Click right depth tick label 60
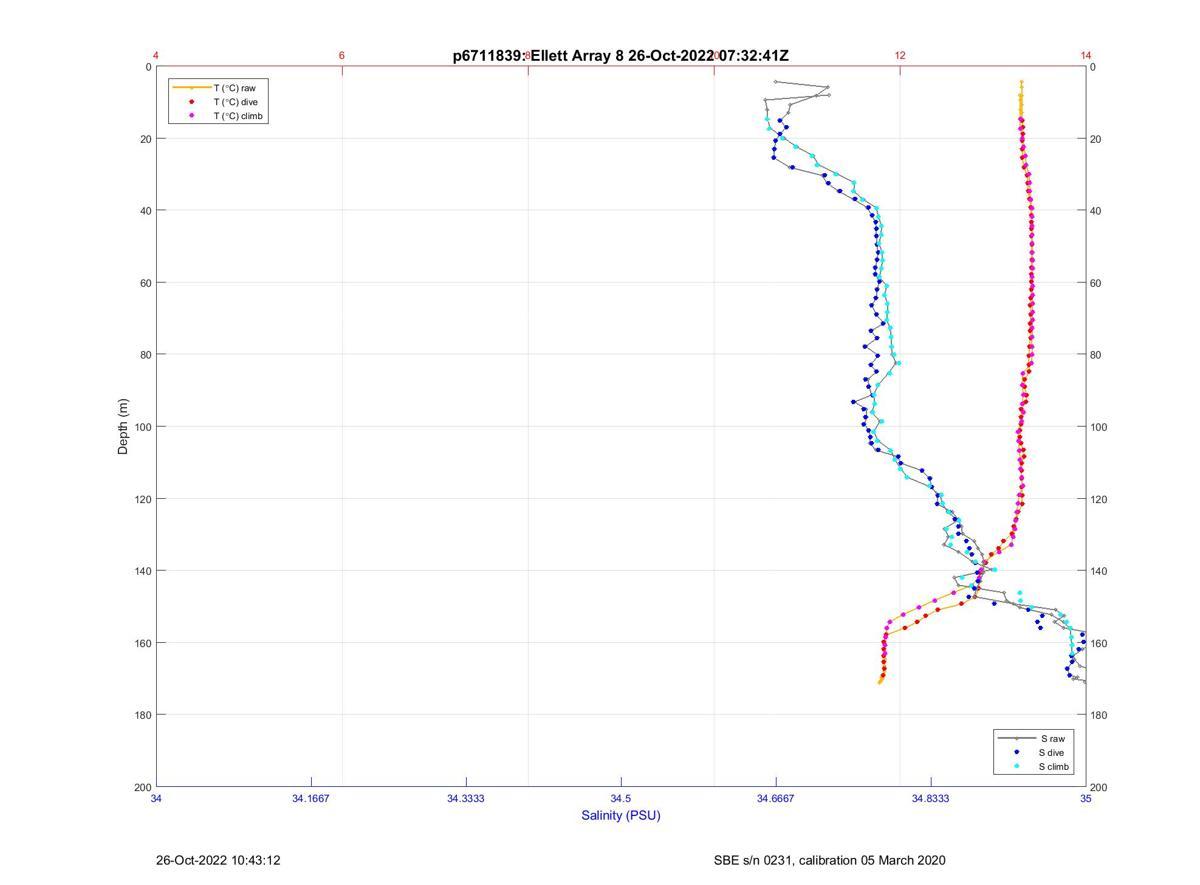This screenshot has width=1200, height=885. tap(1096, 283)
